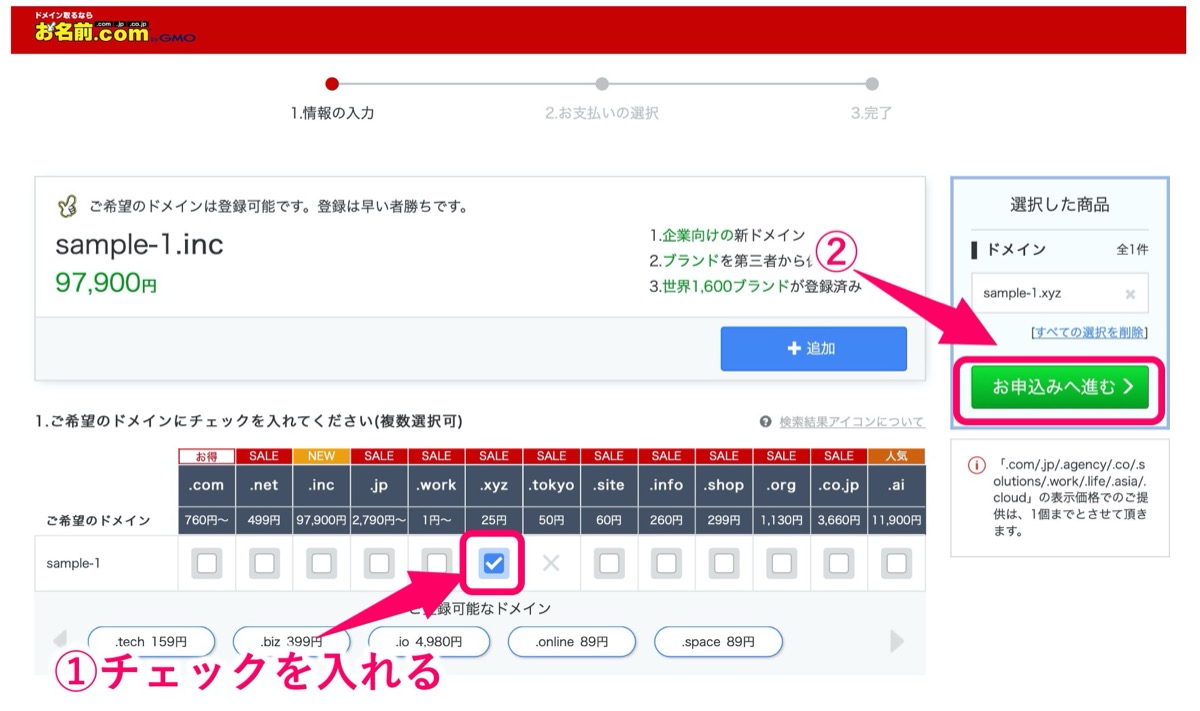Screen dimensions: 1200x711
Task: Click the 25円 price under .xyz
Action: [494, 521]
